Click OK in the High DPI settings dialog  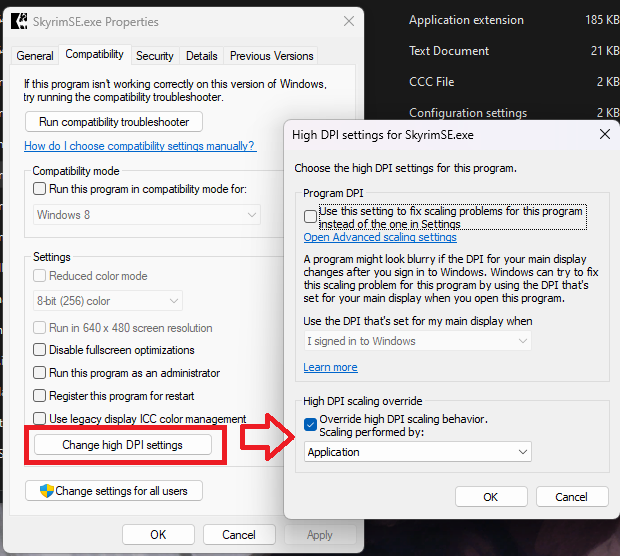tap(491, 497)
